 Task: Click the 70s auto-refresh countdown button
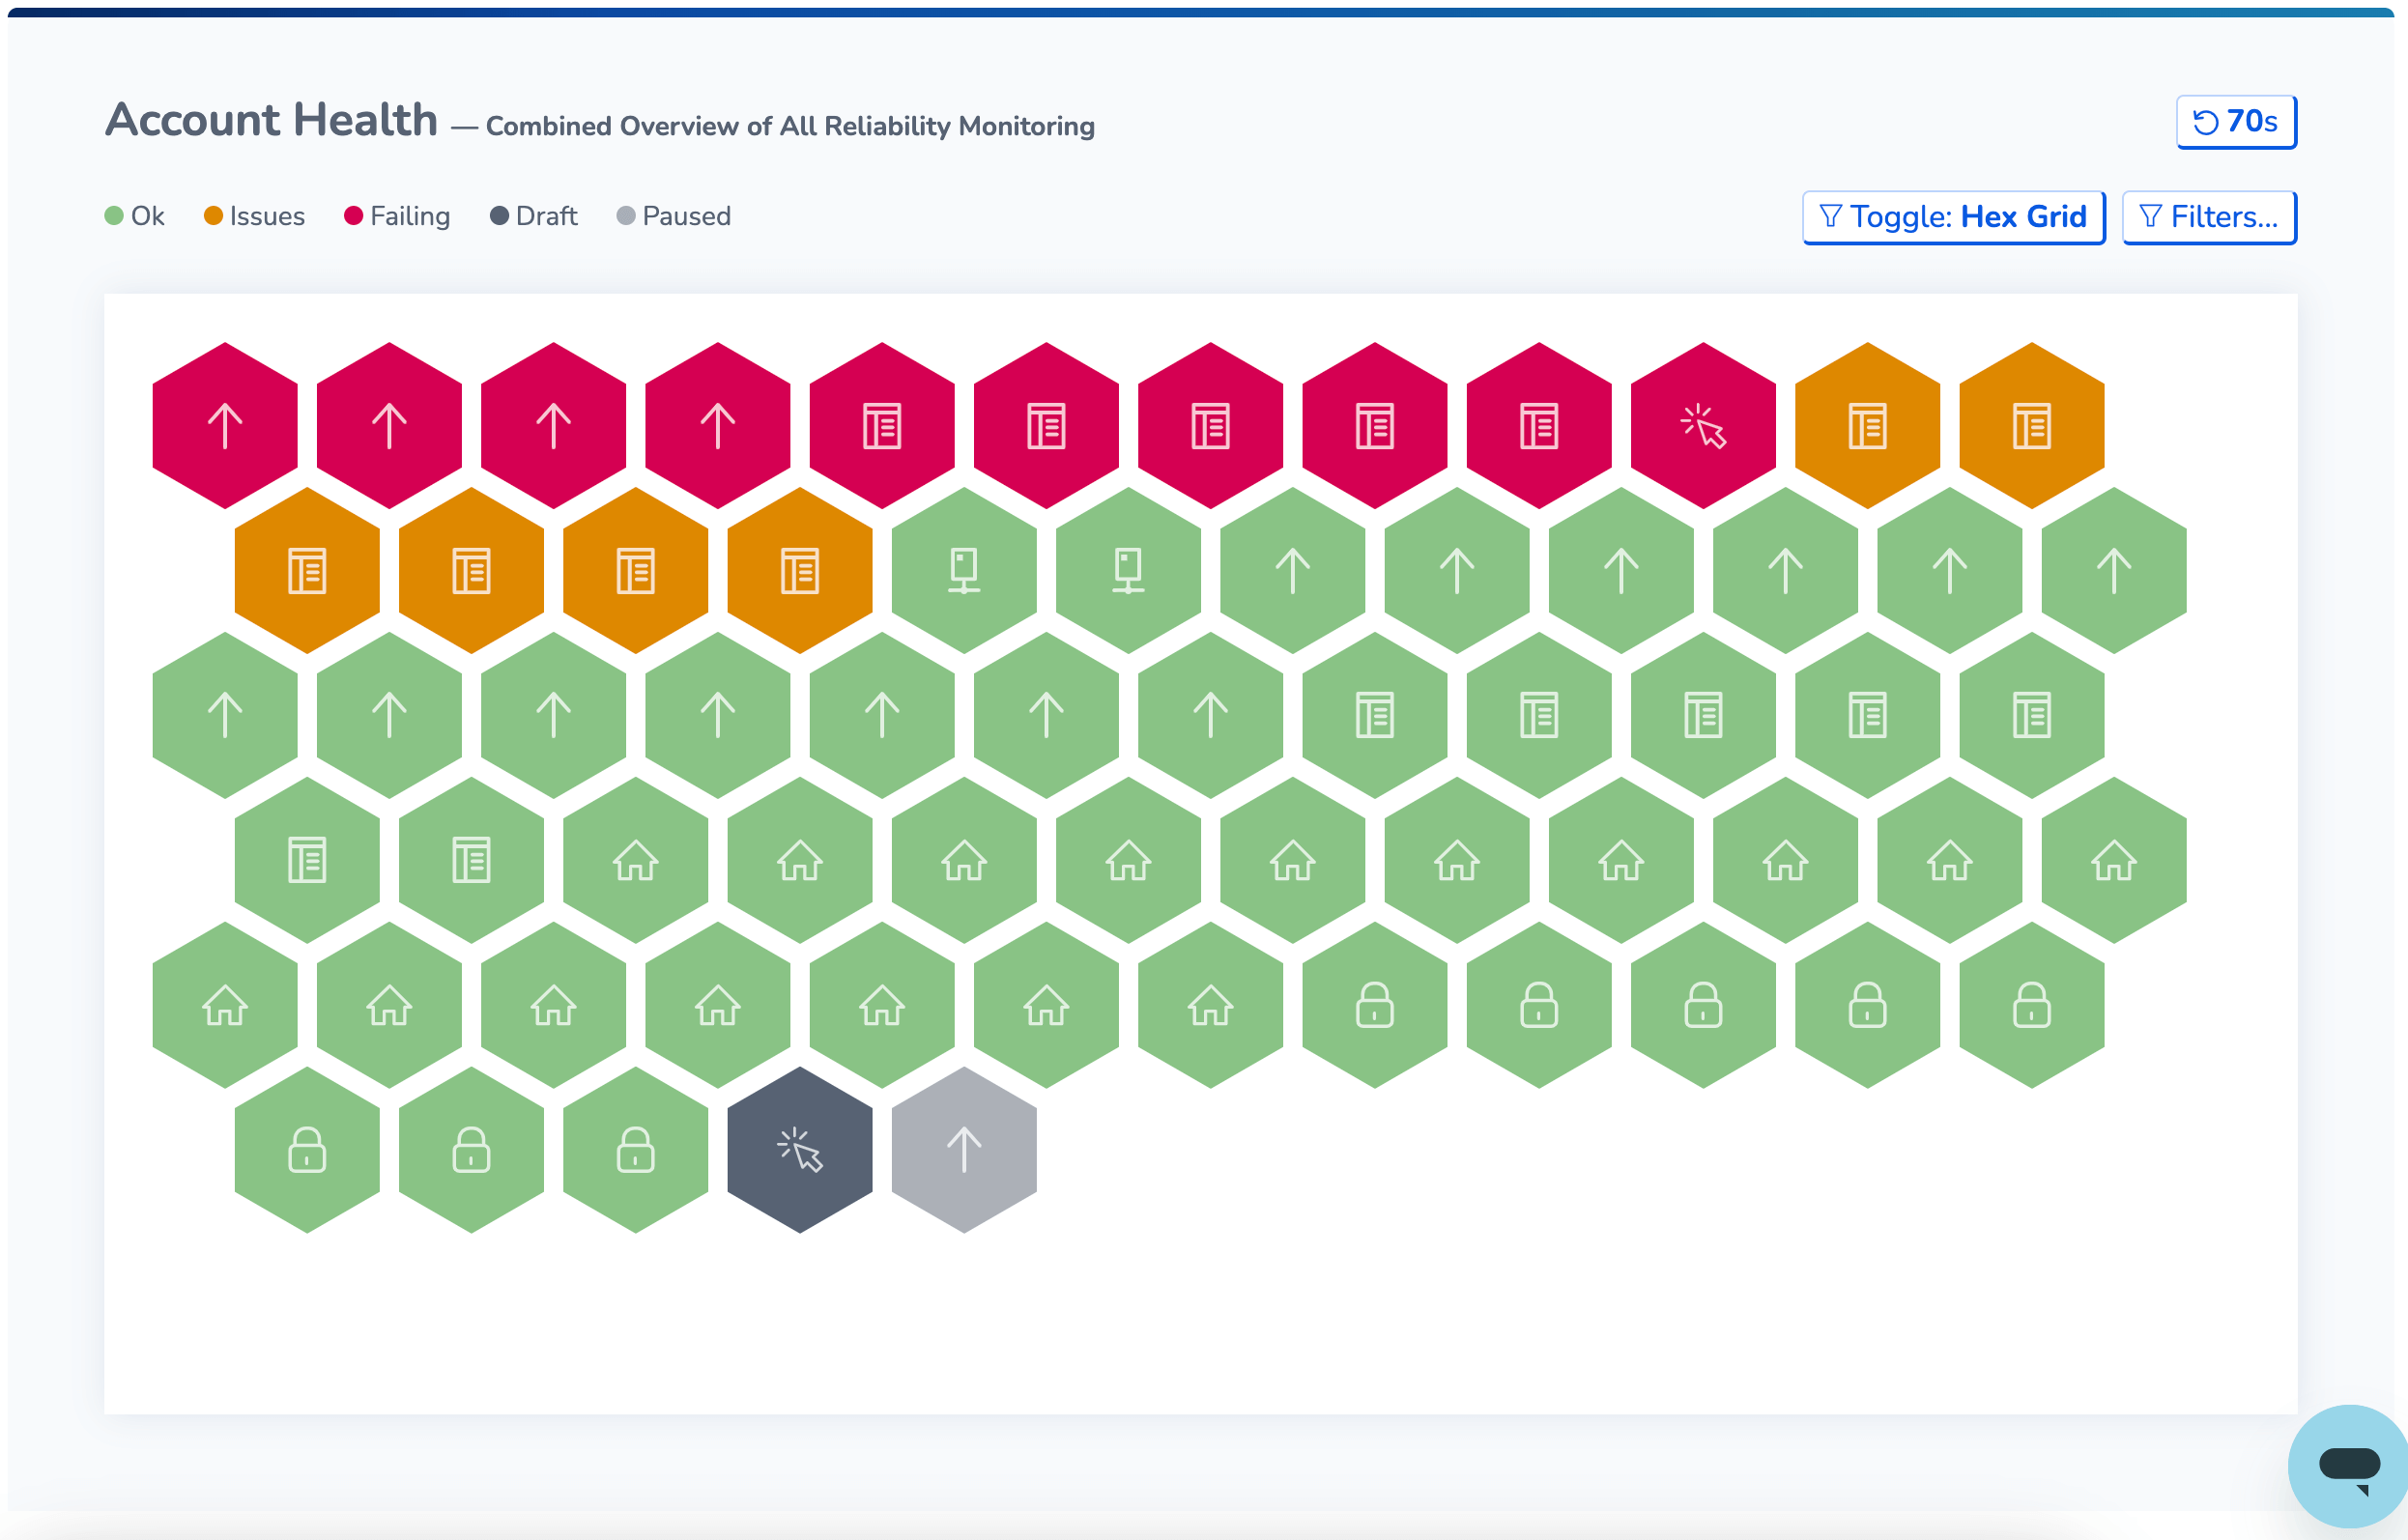tap(2236, 122)
